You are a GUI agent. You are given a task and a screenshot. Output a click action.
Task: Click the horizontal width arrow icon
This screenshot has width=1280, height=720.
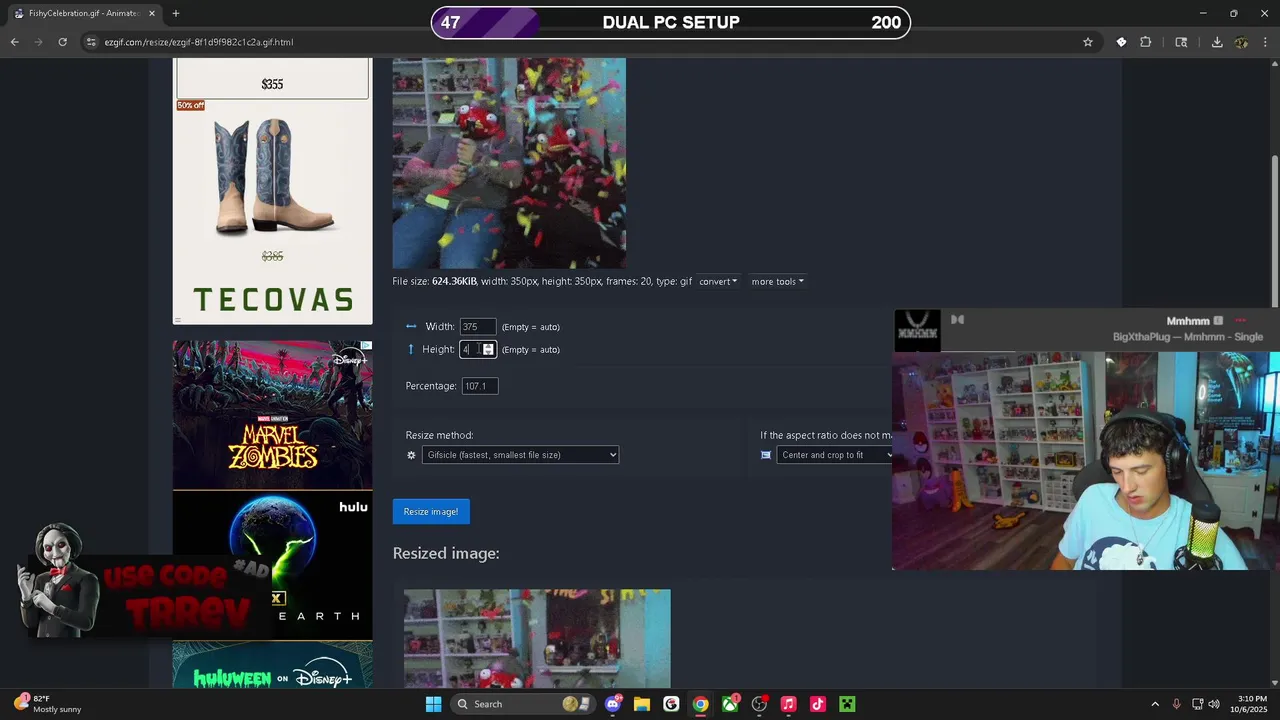pos(411,326)
